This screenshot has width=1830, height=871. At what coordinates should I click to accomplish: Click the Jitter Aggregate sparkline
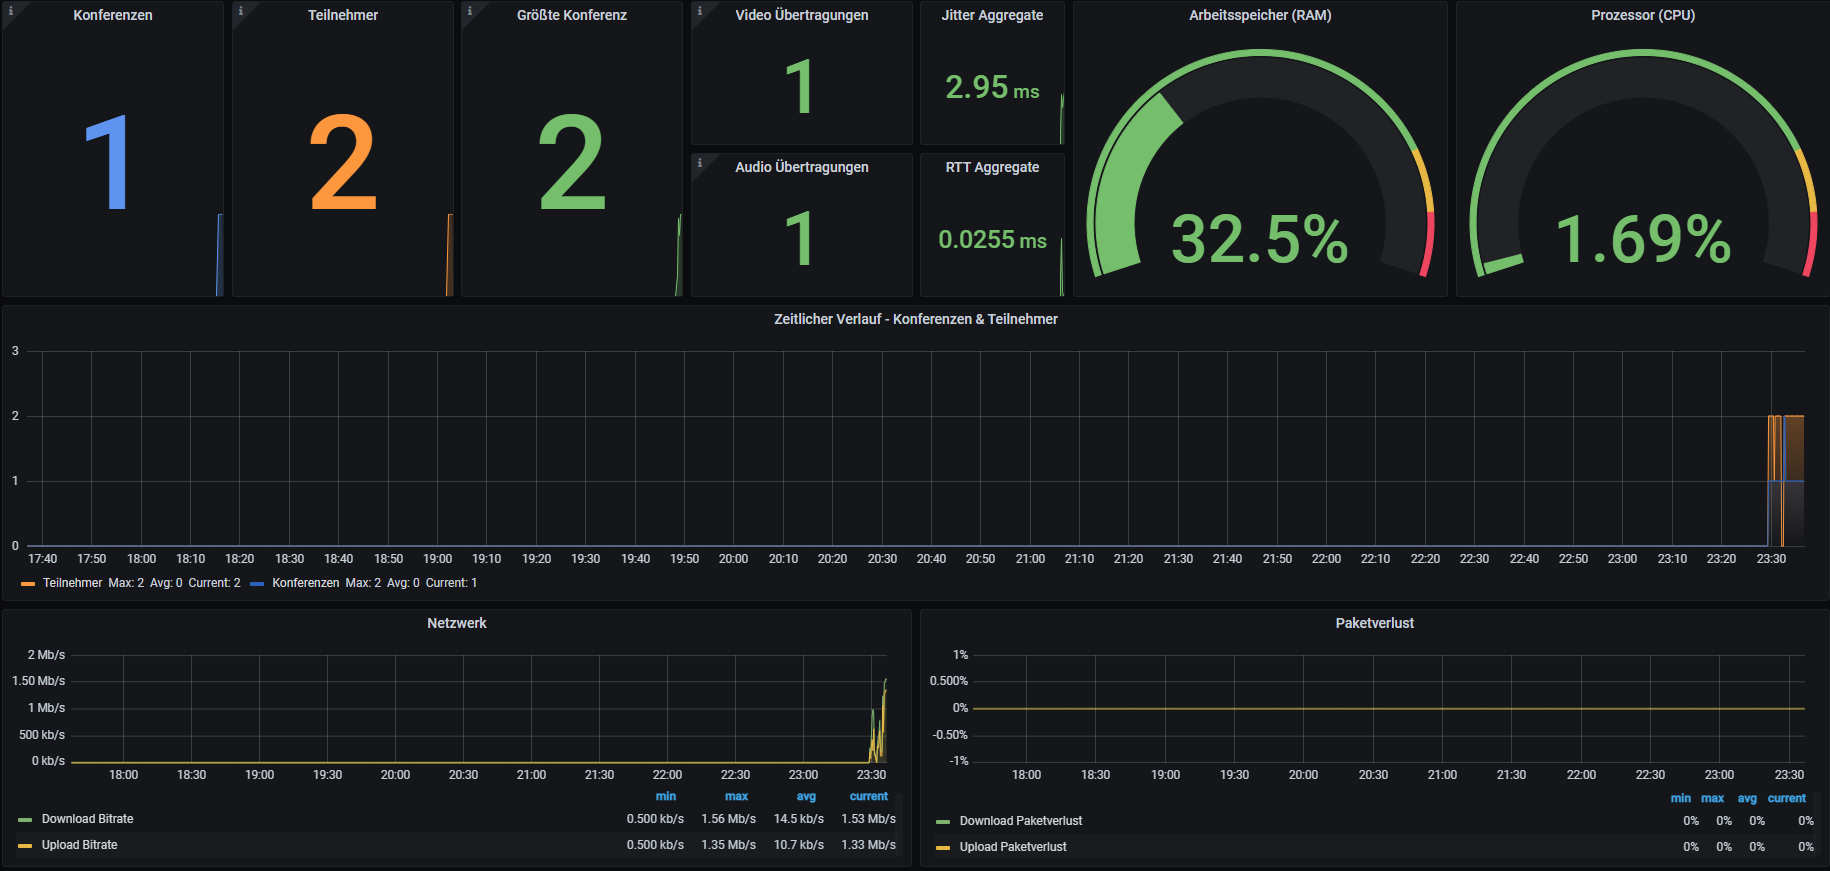coord(1061,119)
